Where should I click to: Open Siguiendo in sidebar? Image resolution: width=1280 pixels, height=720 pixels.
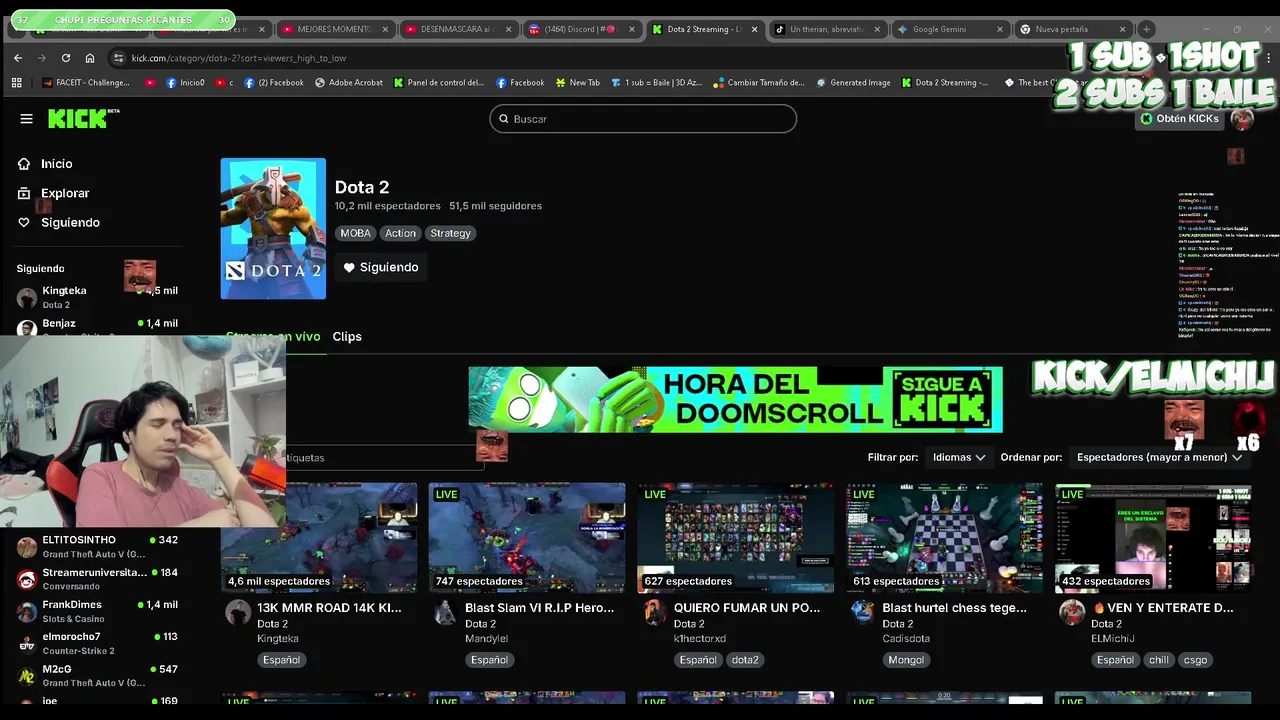pos(70,222)
